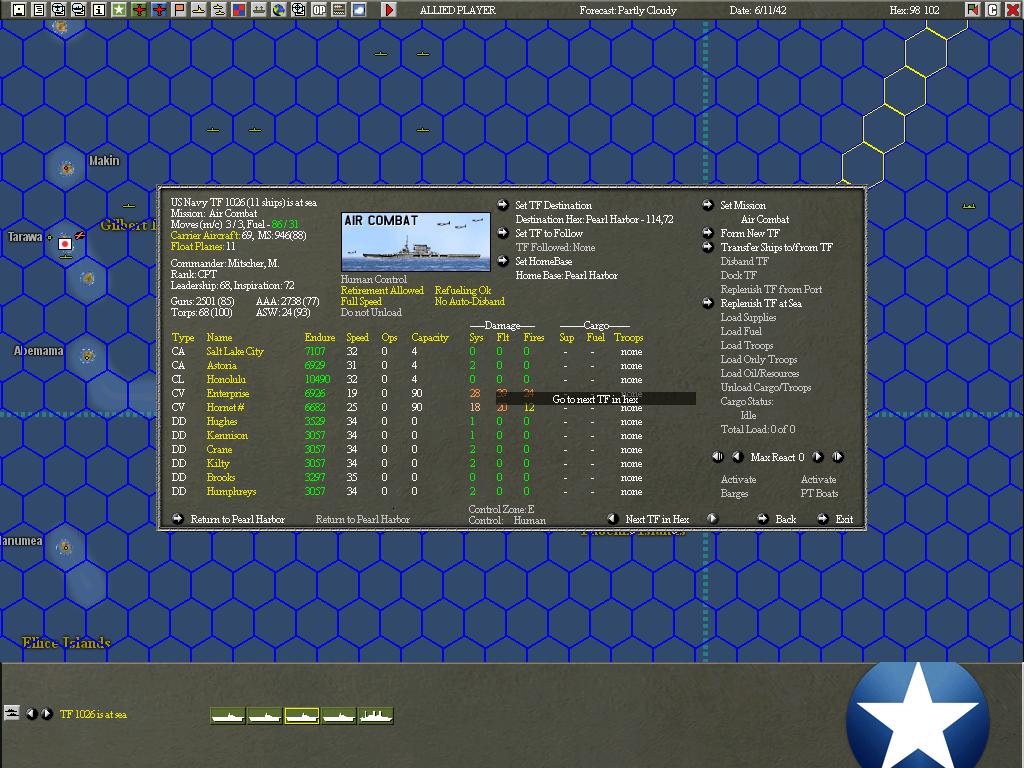Click the red and blue squares icon

[x=238, y=10]
